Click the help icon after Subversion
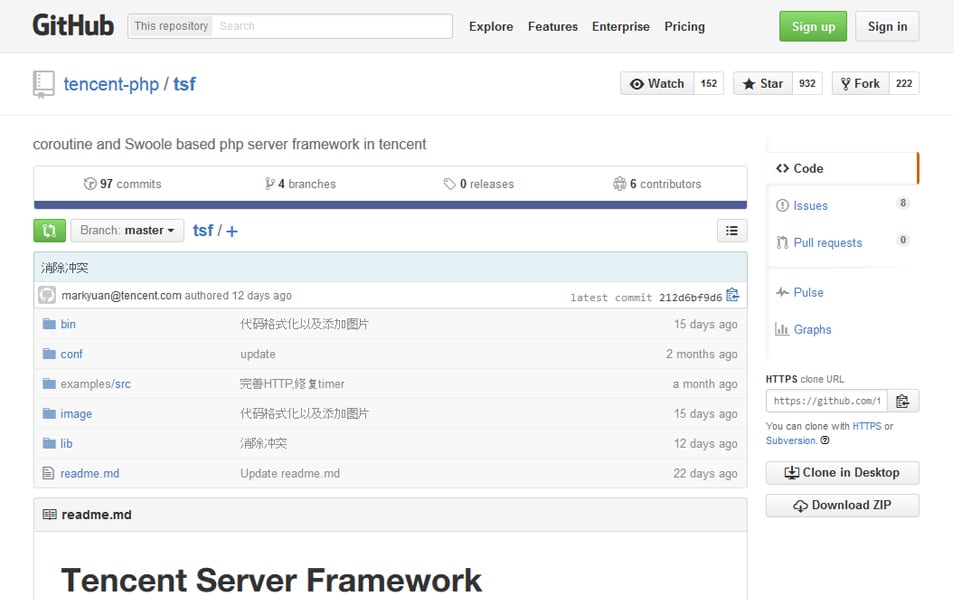The width and height of the screenshot is (954, 600). pos(825,441)
